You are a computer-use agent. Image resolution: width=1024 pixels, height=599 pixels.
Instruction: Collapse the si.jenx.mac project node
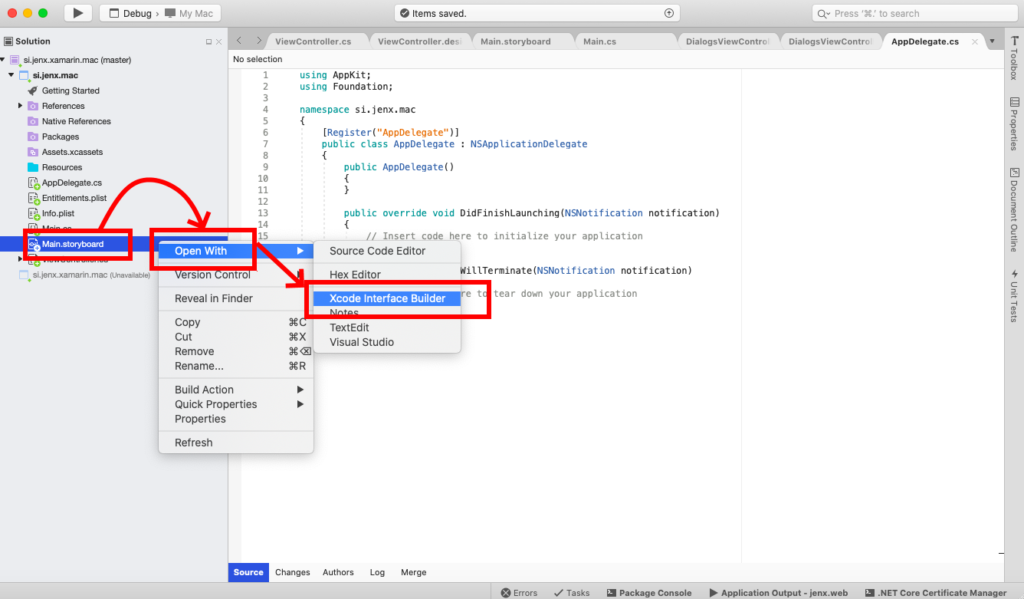[11, 75]
